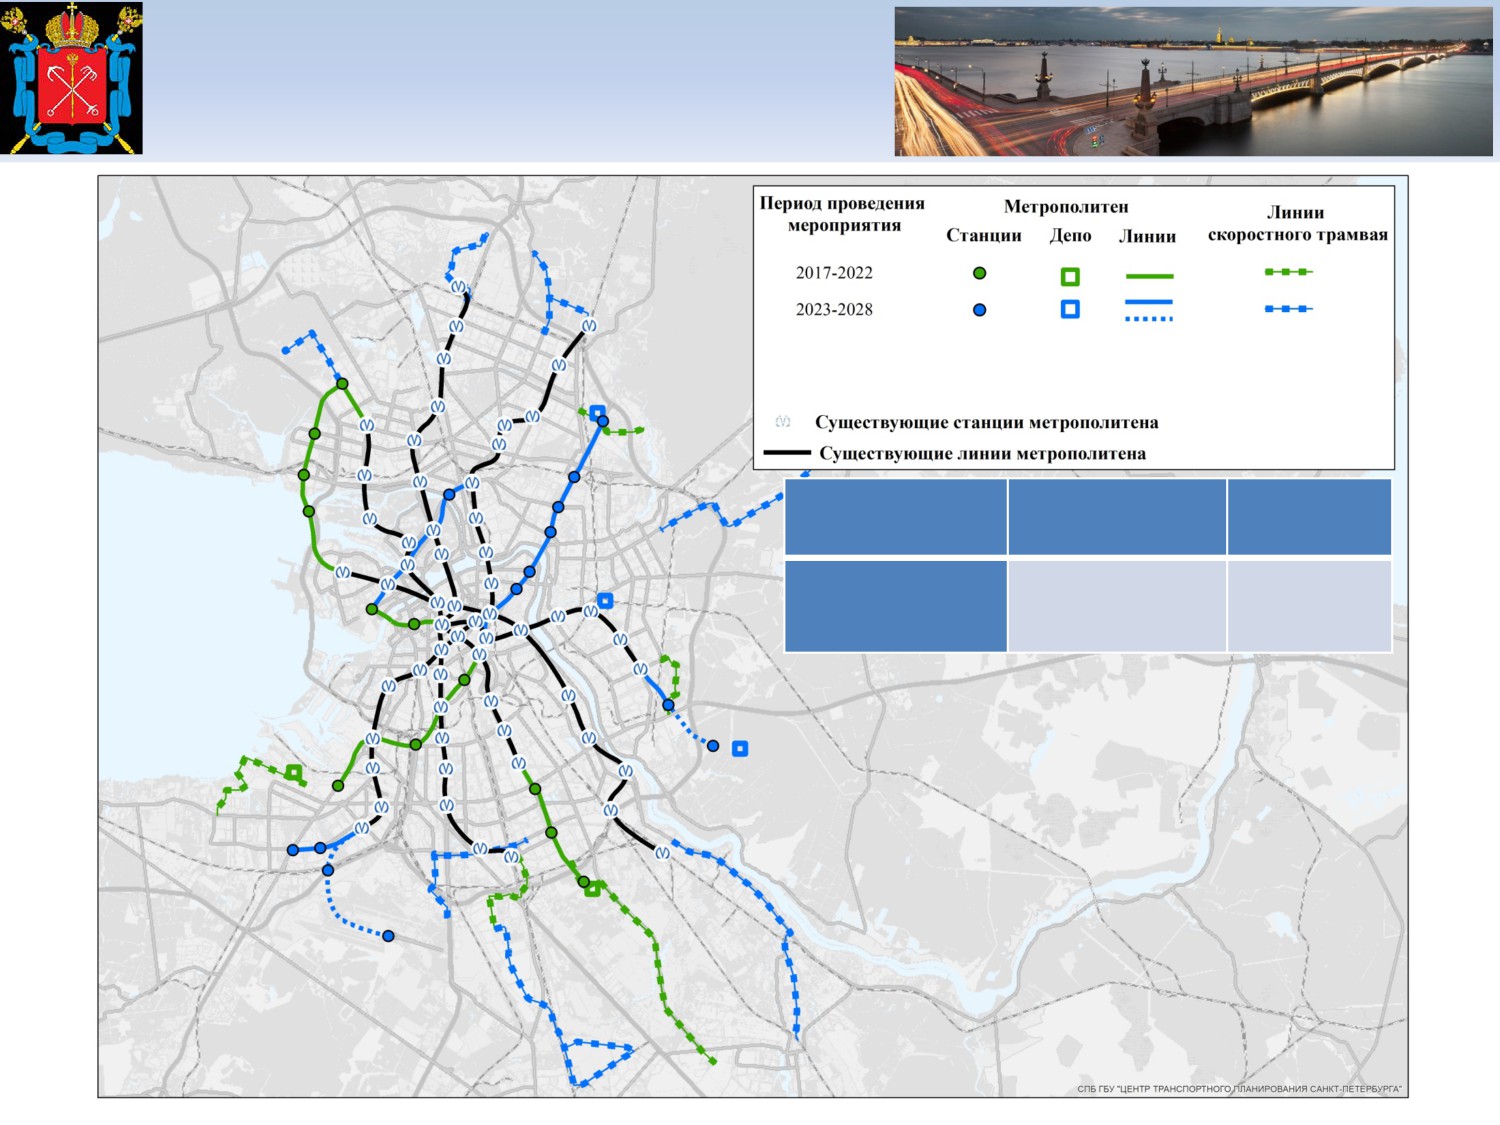Click the blue triangular tram loop on the southern map
This screenshot has height=1125, width=1500.
coord(597,1062)
